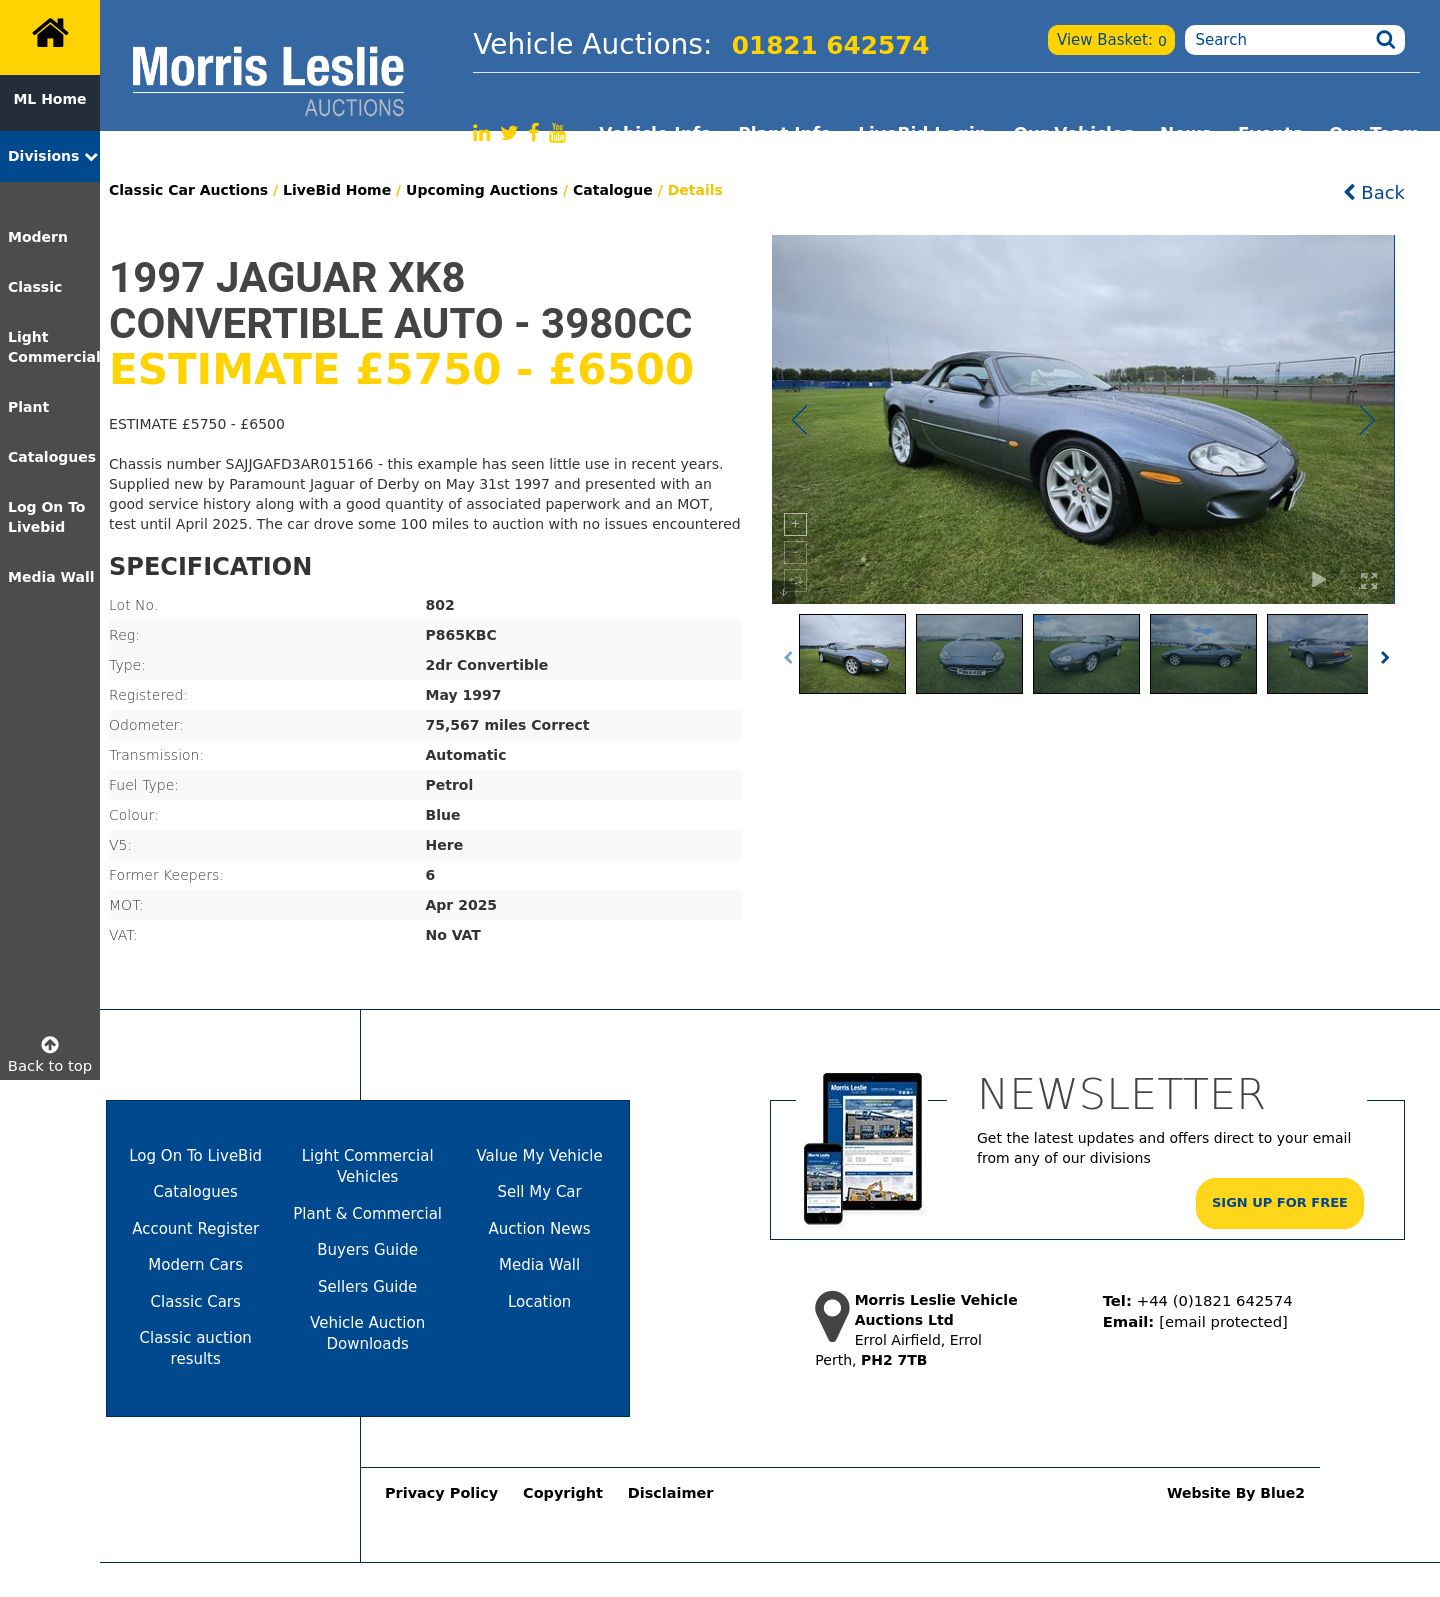Open the LinkedIn social icon

coord(481,133)
